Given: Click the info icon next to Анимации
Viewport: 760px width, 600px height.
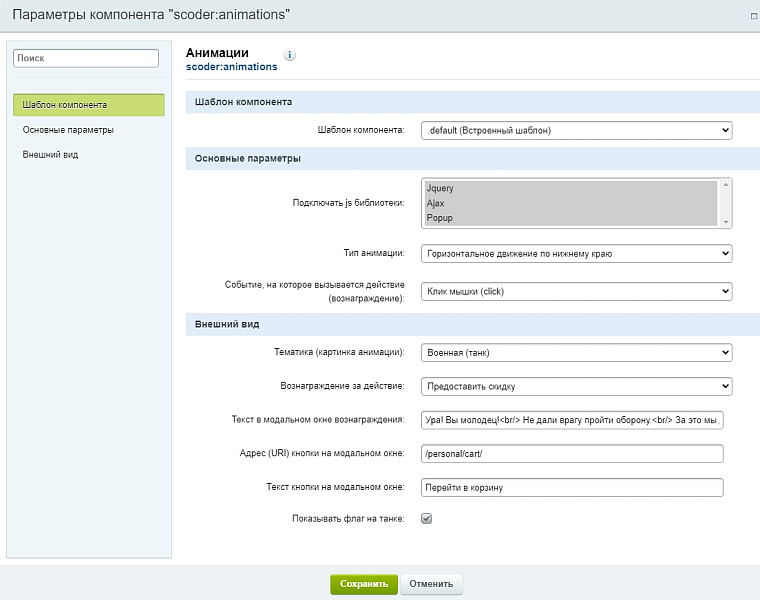Looking at the screenshot, I should click(290, 56).
